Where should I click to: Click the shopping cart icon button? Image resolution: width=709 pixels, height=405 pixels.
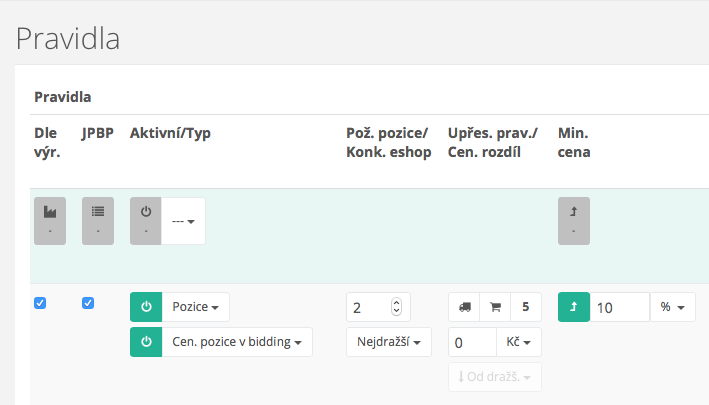[x=495, y=307]
